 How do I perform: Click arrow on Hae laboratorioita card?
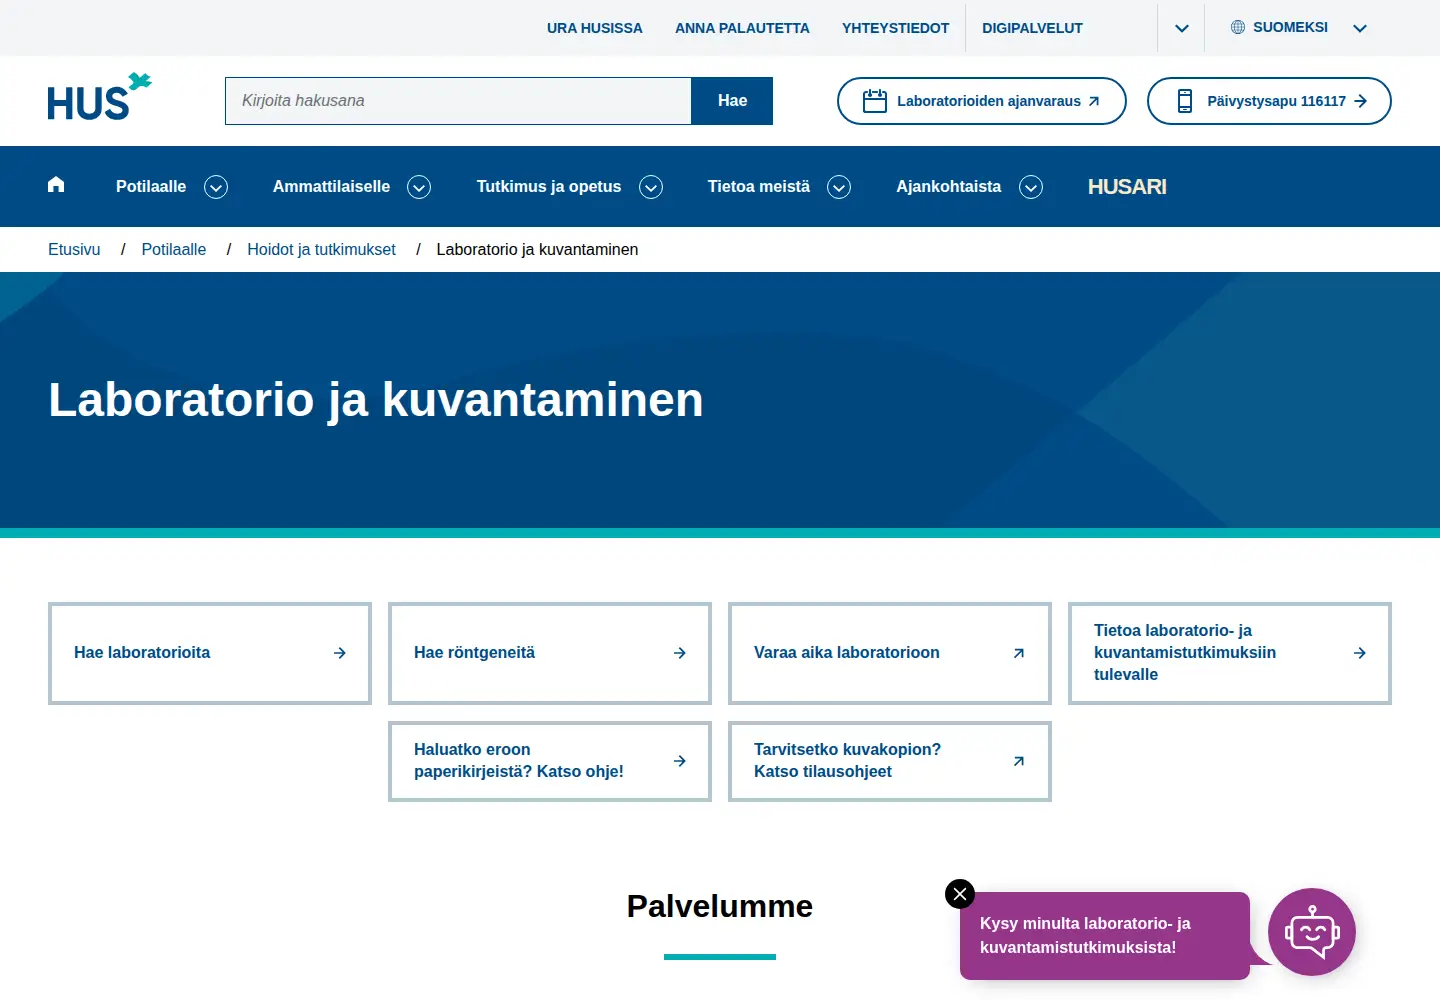[x=340, y=653]
